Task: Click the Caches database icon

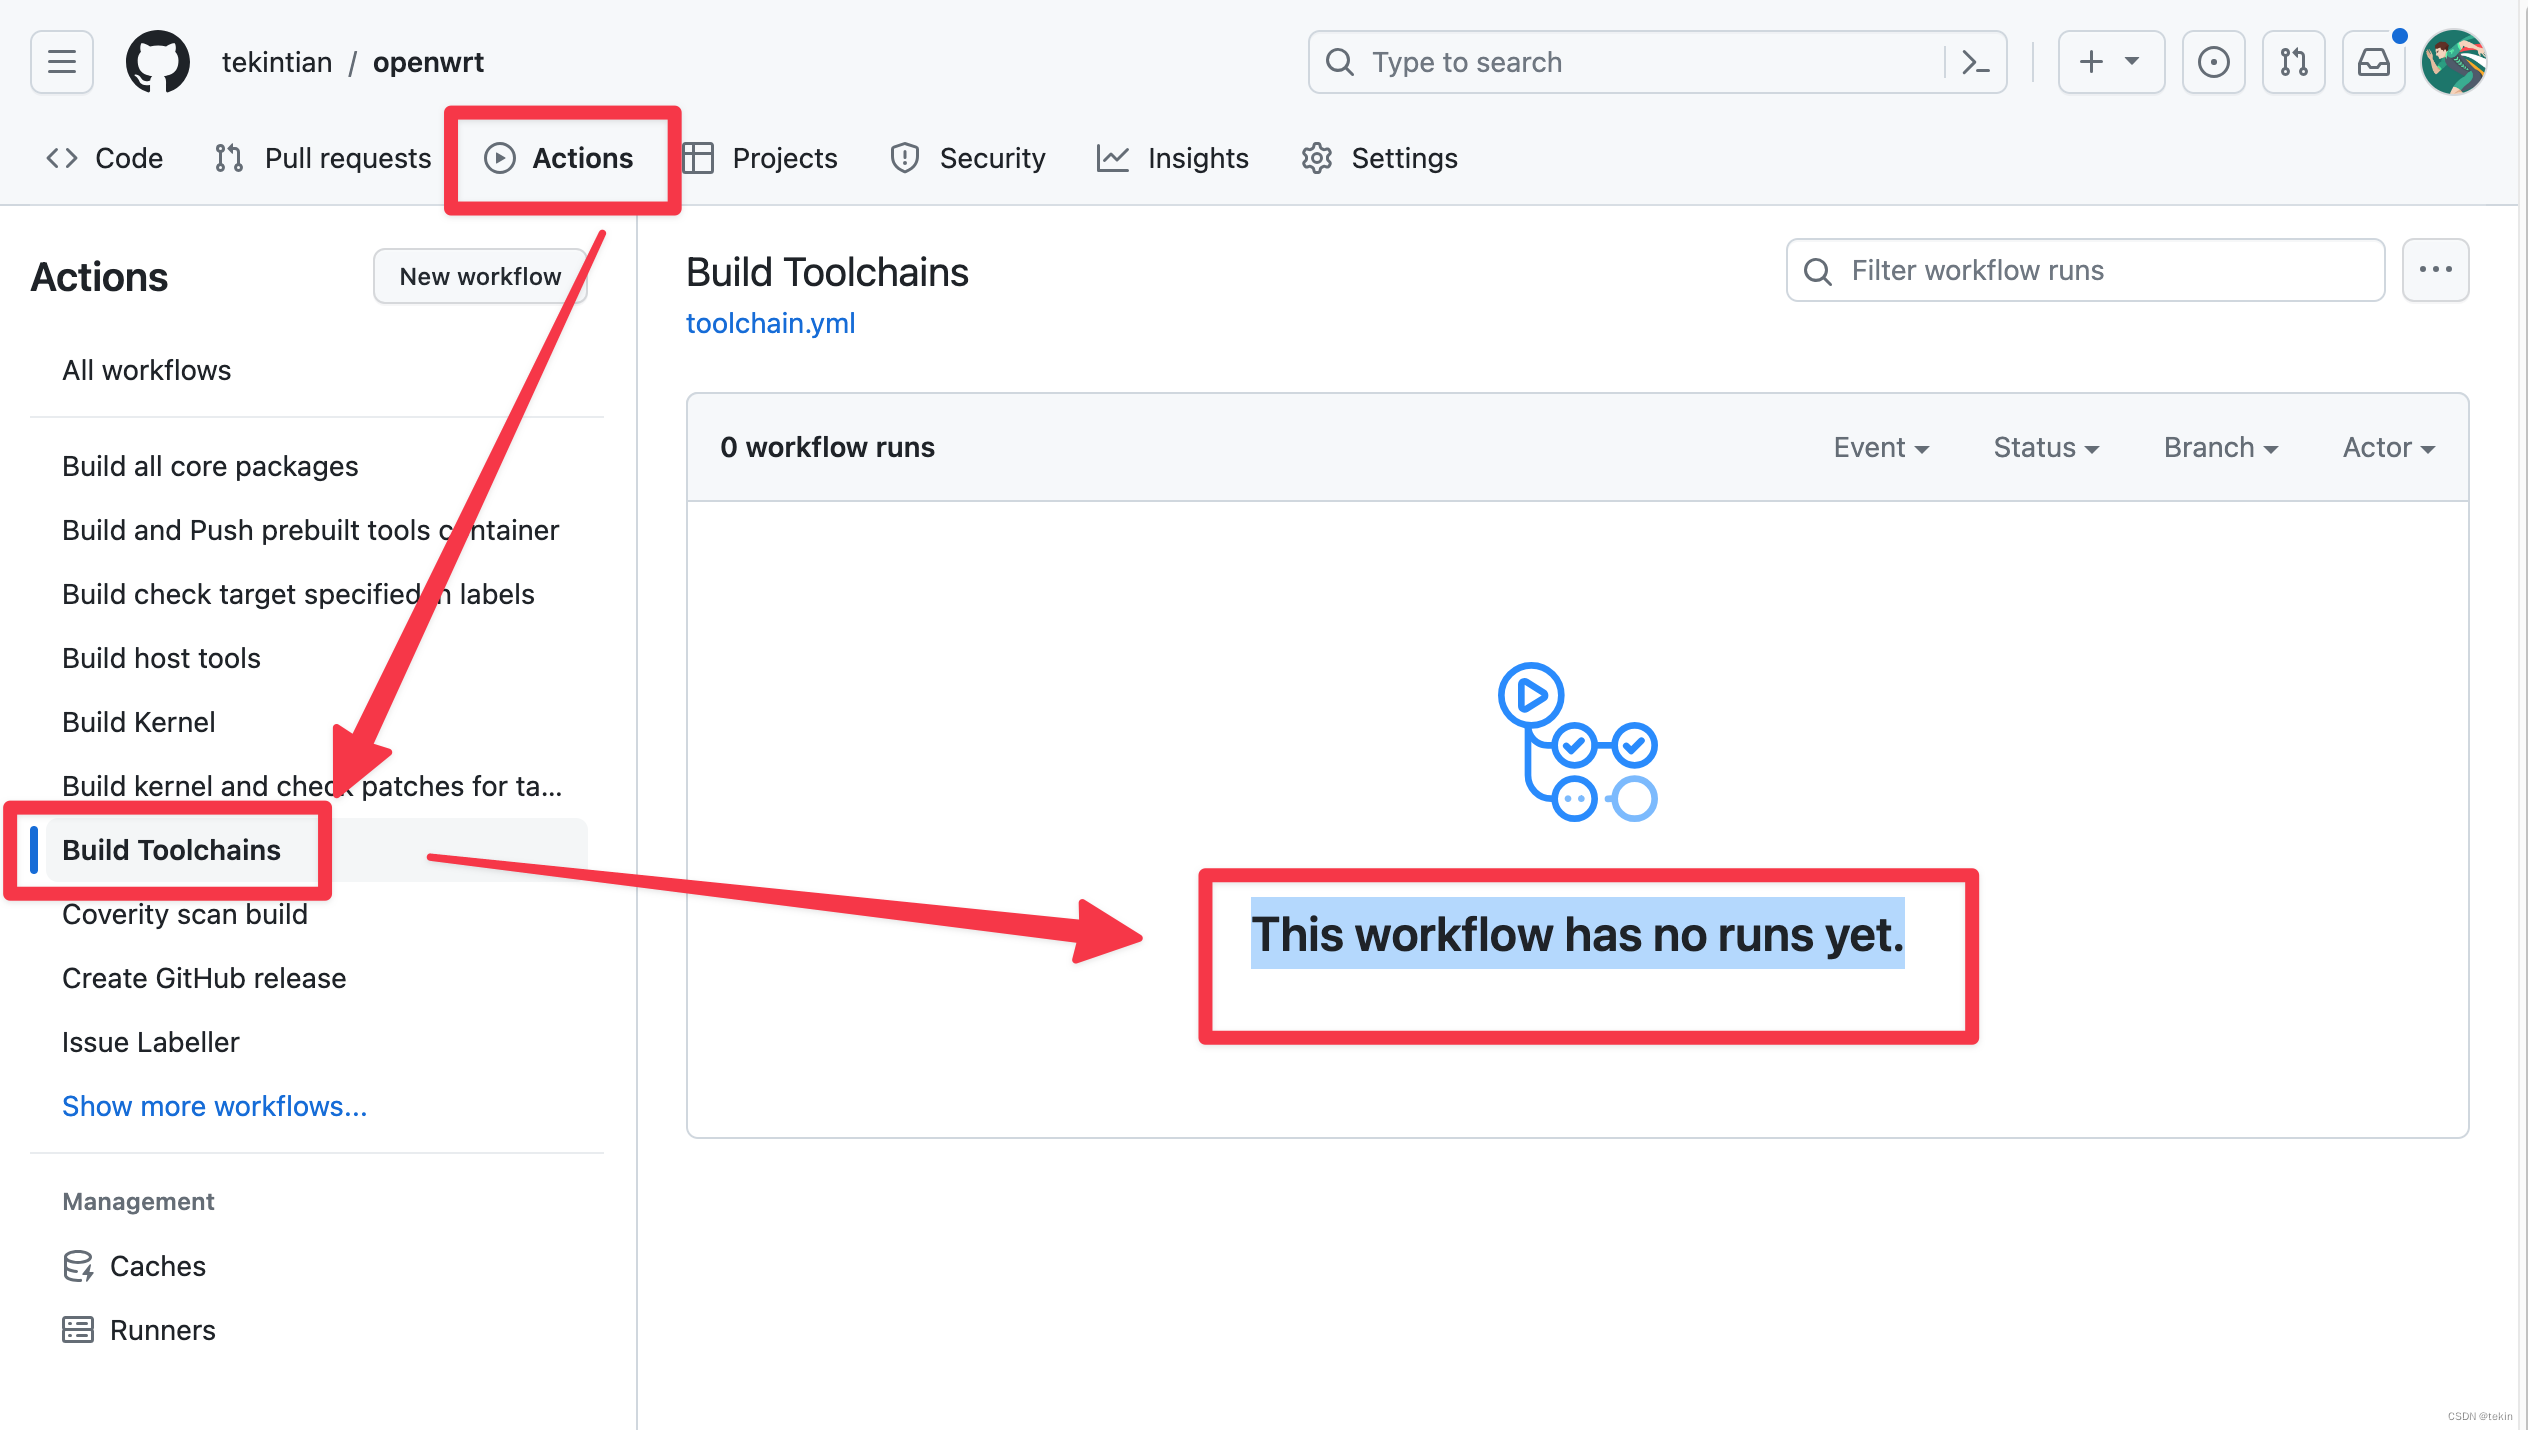Action: click(x=78, y=1266)
